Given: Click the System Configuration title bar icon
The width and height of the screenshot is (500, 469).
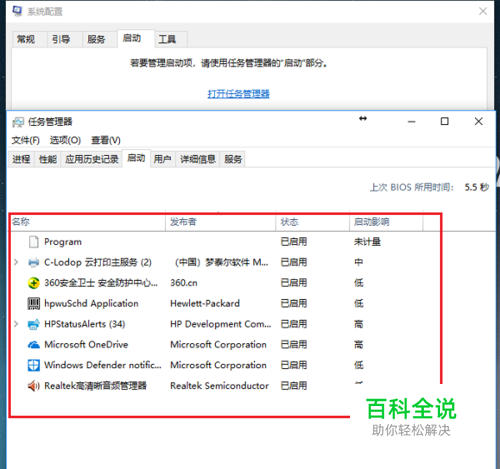Looking at the screenshot, I should point(17,11).
